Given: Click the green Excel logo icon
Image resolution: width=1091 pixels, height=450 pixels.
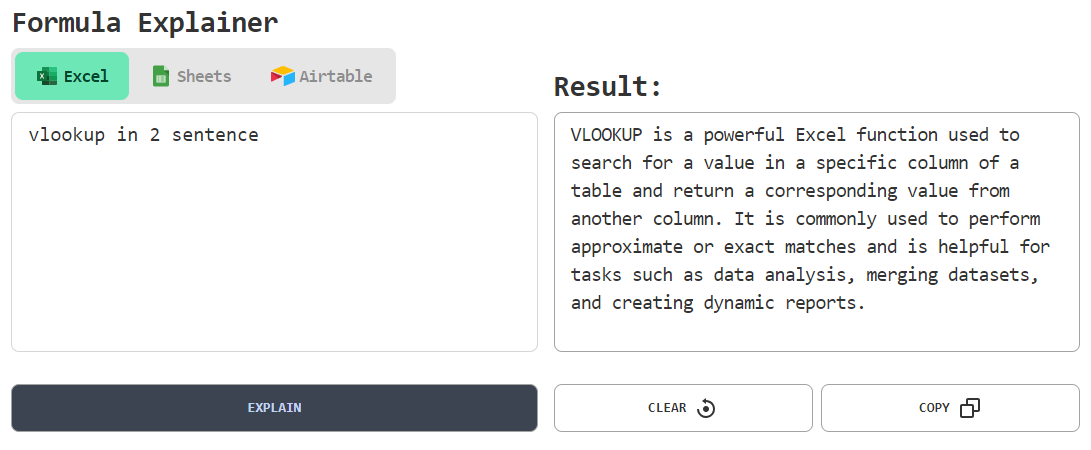Looking at the screenshot, I should (x=47, y=76).
